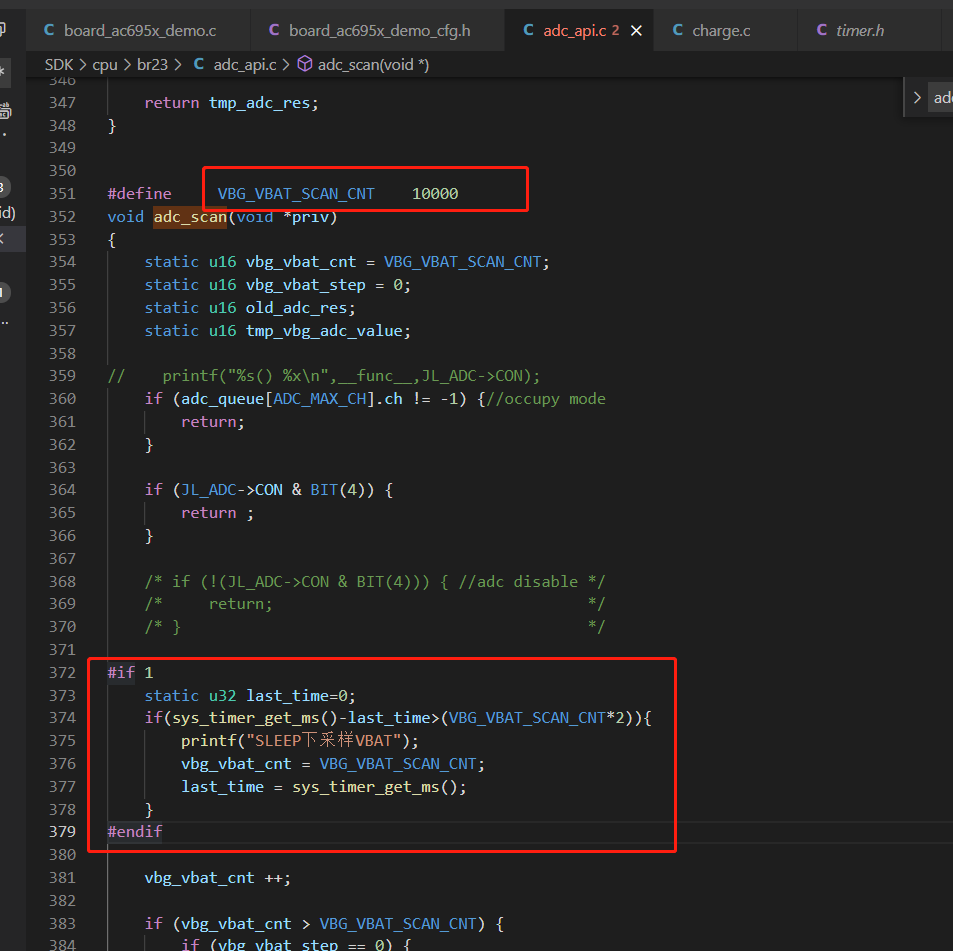Click adc_api.c in the breadcrumb path
Screen dimensions: 953x951
pos(245,64)
